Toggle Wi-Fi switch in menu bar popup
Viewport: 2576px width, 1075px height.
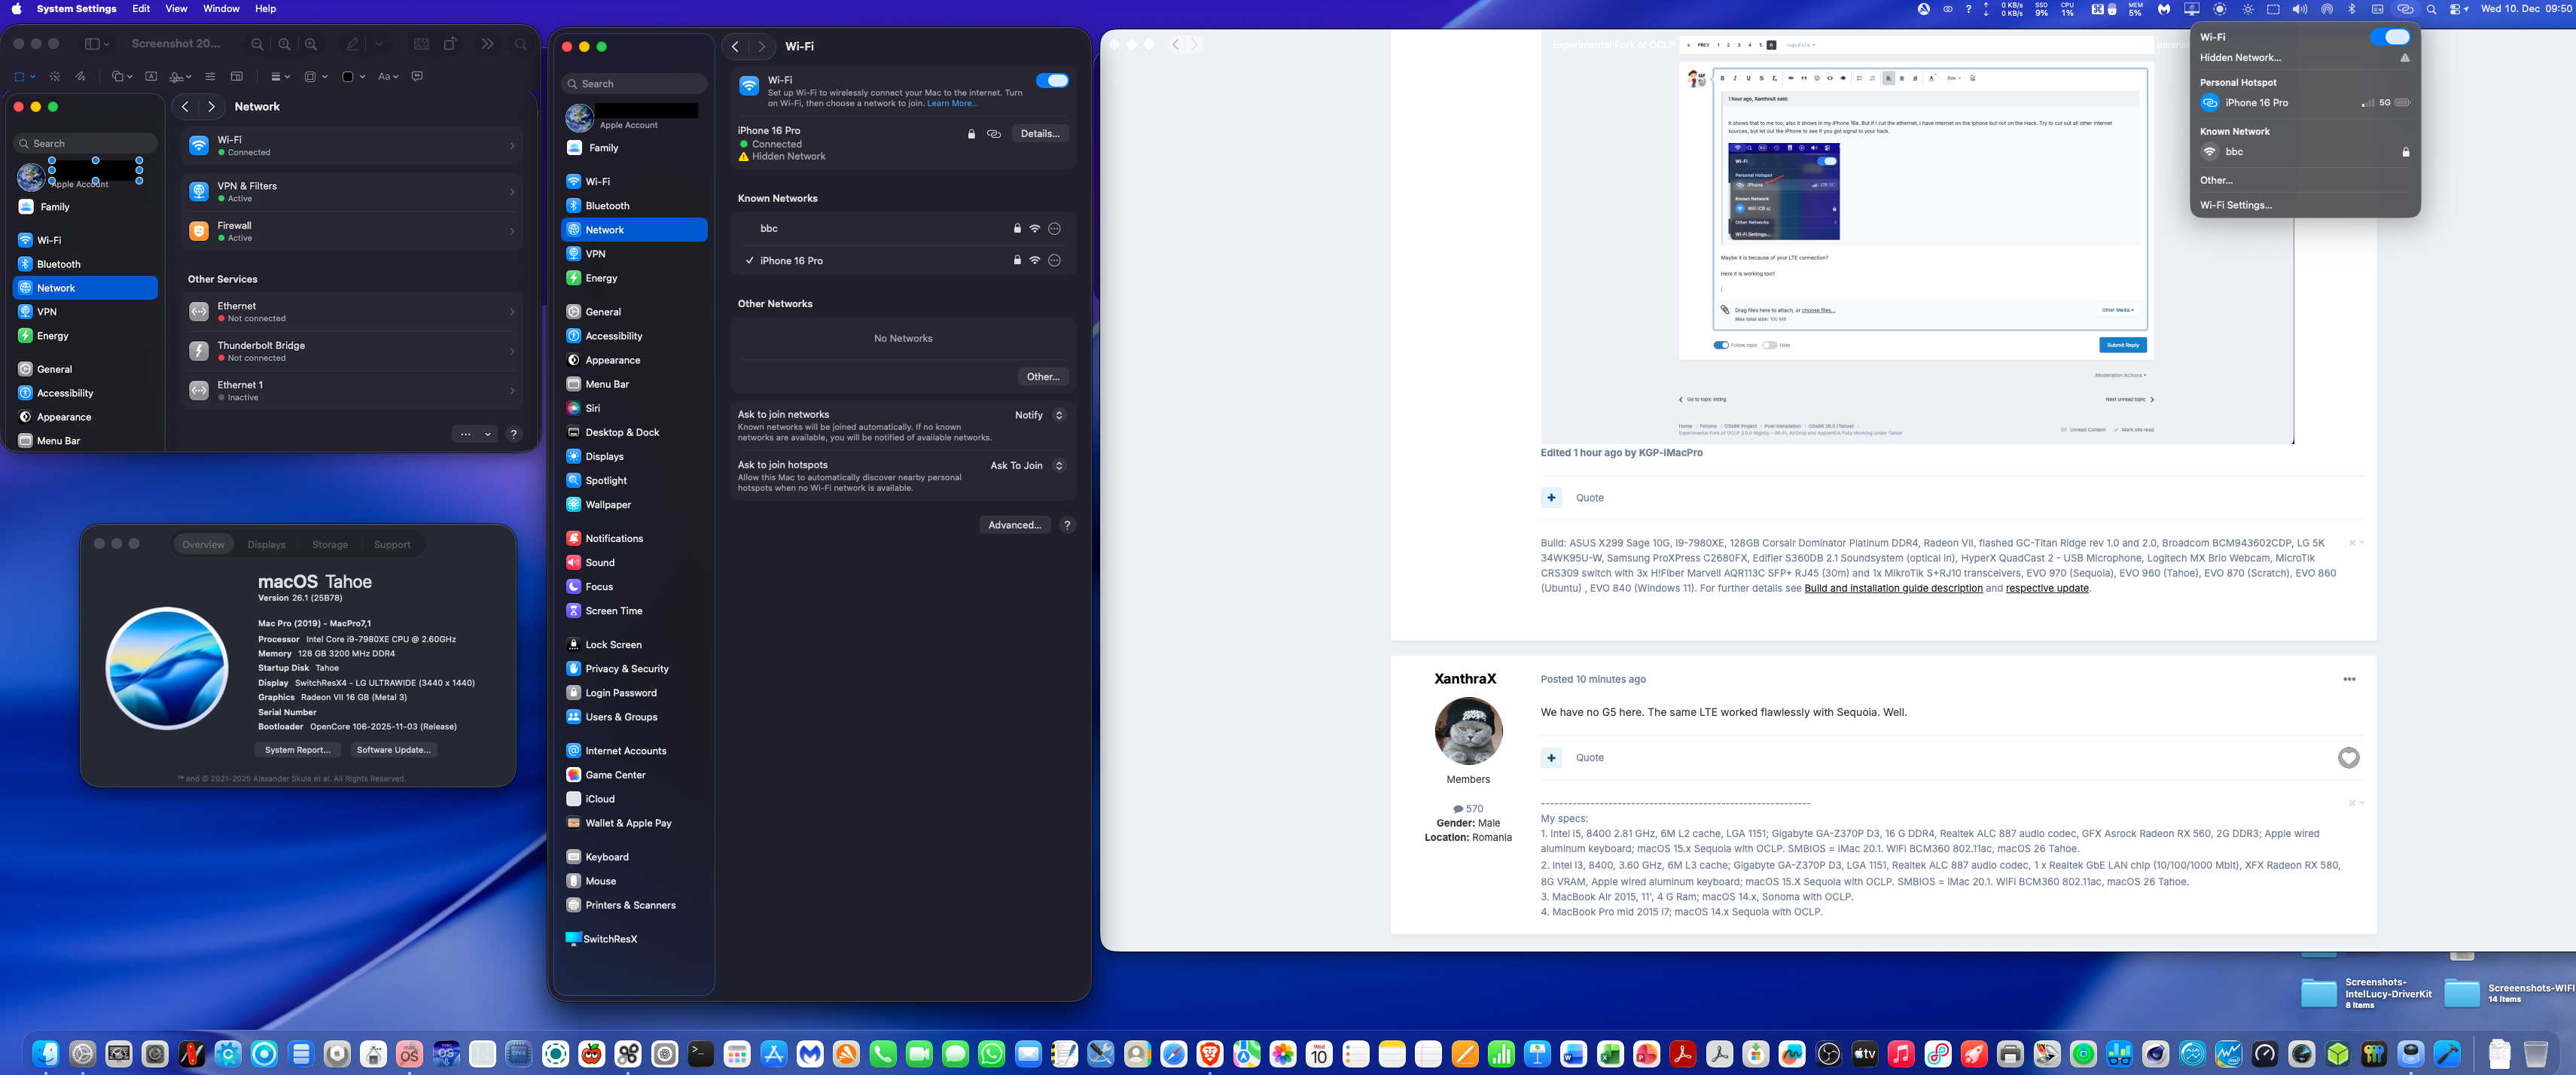pos(2390,37)
